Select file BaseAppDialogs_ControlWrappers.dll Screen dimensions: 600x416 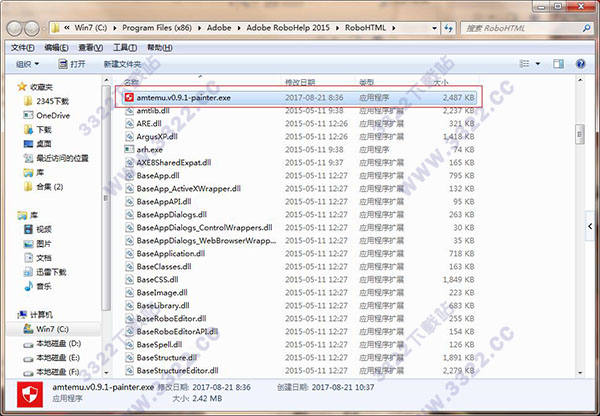coord(204,228)
